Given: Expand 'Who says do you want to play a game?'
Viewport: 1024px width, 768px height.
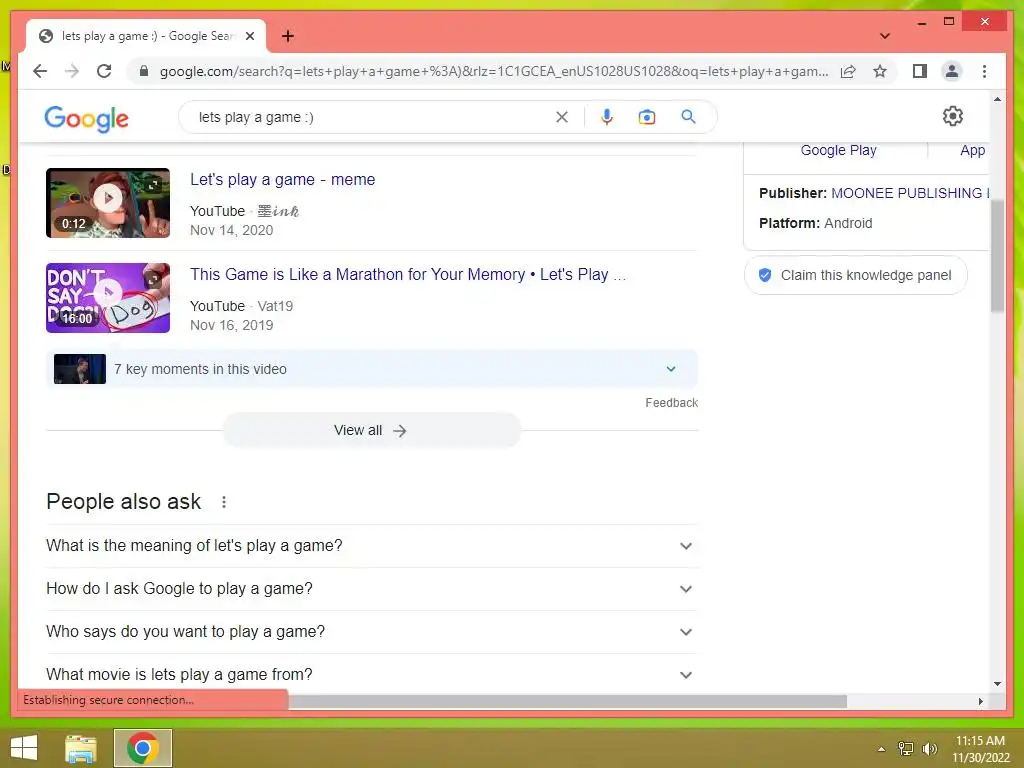Looking at the screenshot, I should (x=372, y=632).
